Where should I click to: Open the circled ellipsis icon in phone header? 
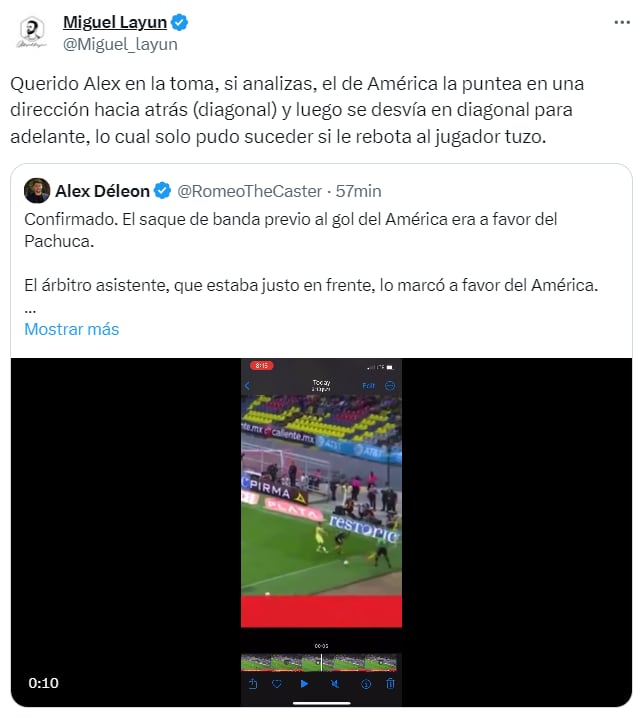pyautogui.click(x=390, y=385)
